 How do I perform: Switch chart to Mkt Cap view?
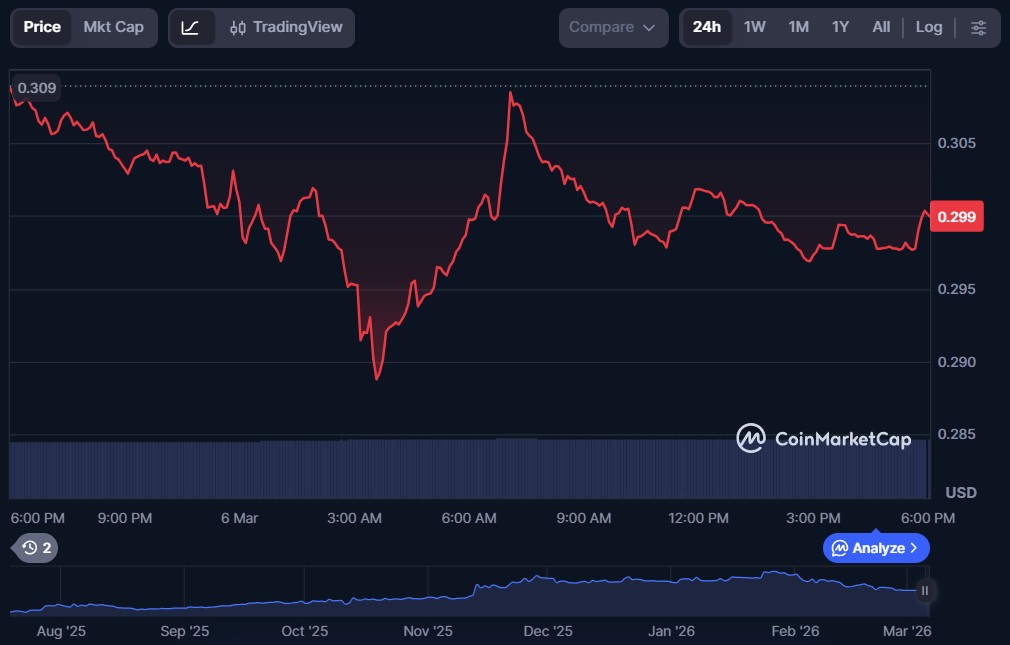[113, 27]
